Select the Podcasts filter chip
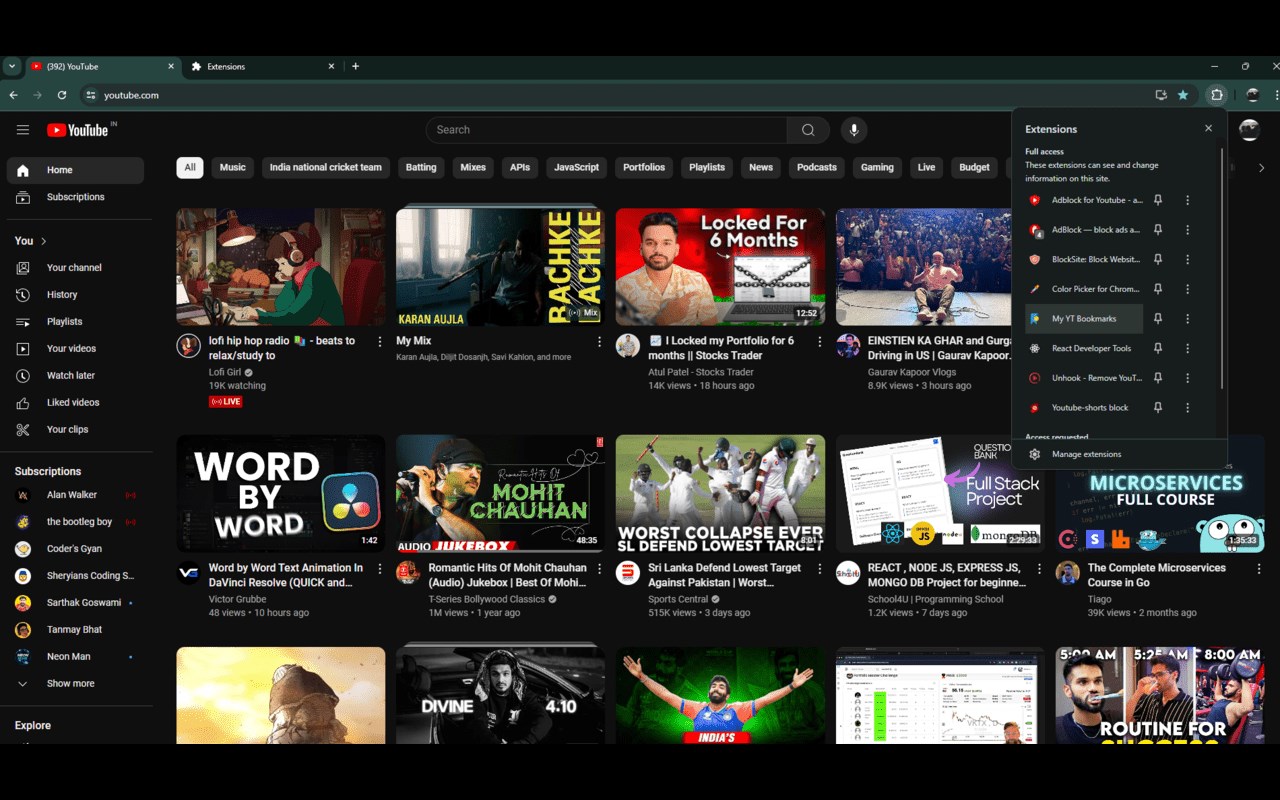Image resolution: width=1280 pixels, height=800 pixels. tap(817, 168)
